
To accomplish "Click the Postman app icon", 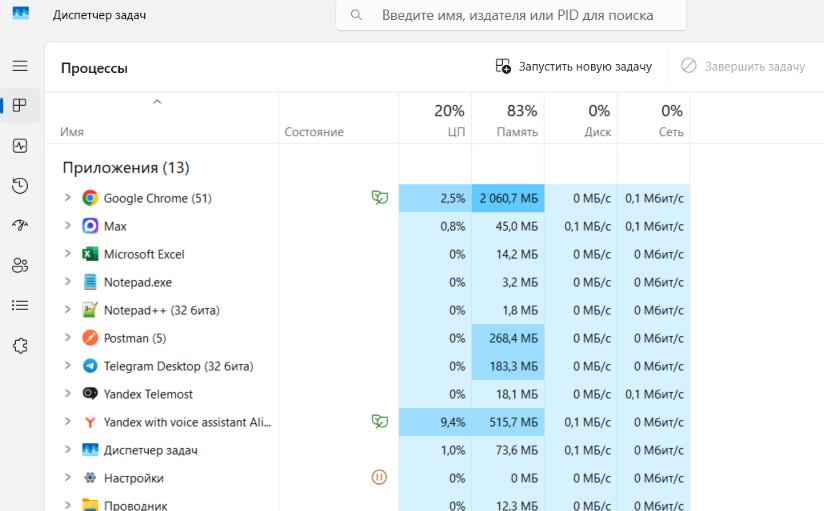I will [90, 338].
